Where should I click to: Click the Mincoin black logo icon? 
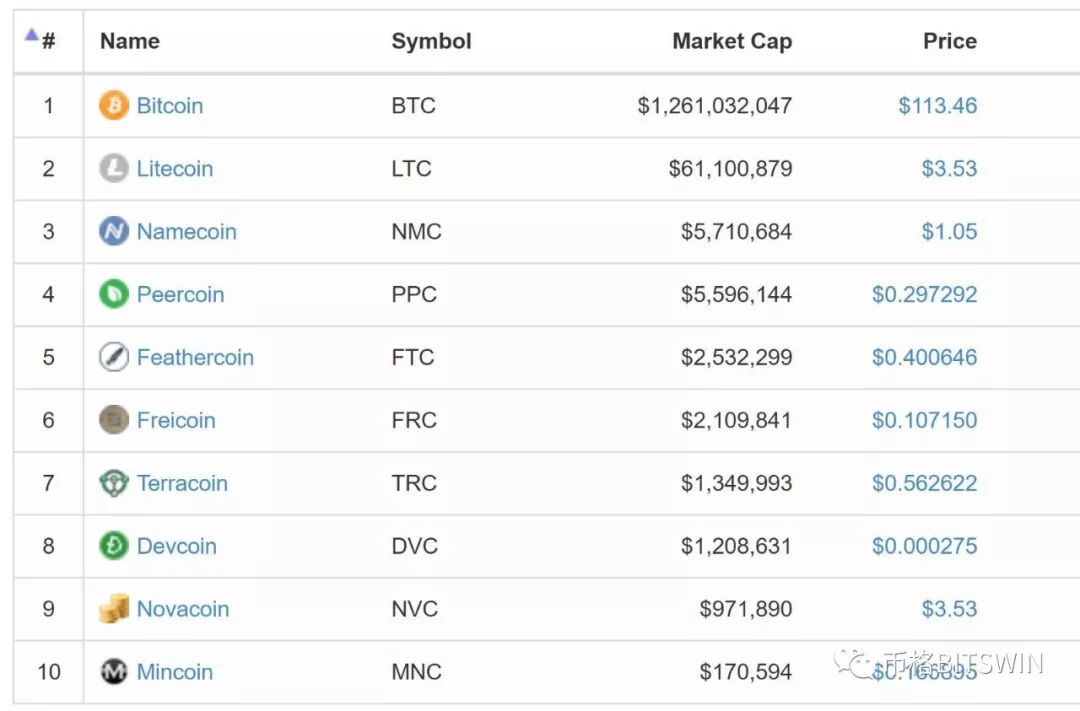pos(114,672)
